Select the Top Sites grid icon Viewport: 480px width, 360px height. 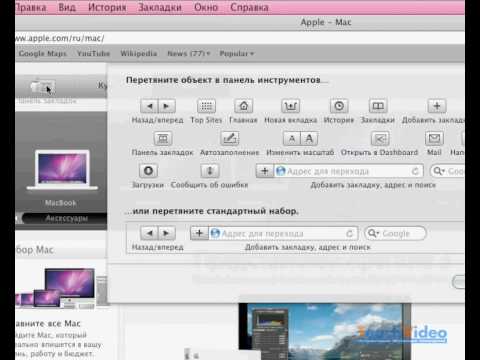206,106
